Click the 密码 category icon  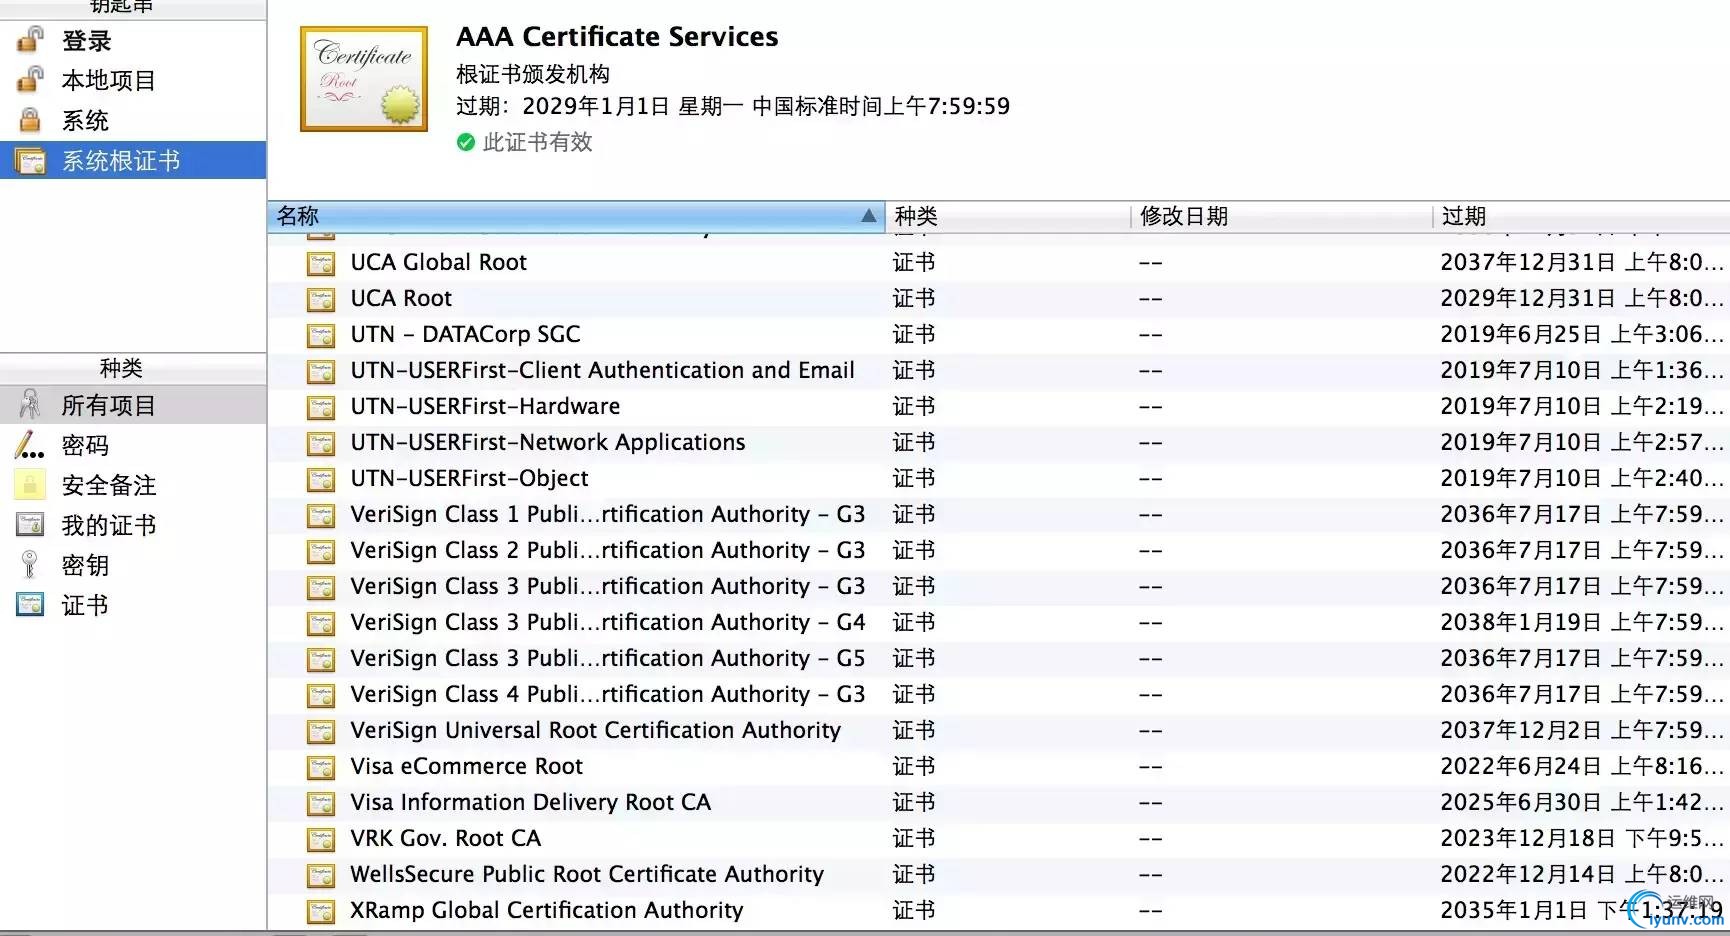(30, 445)
